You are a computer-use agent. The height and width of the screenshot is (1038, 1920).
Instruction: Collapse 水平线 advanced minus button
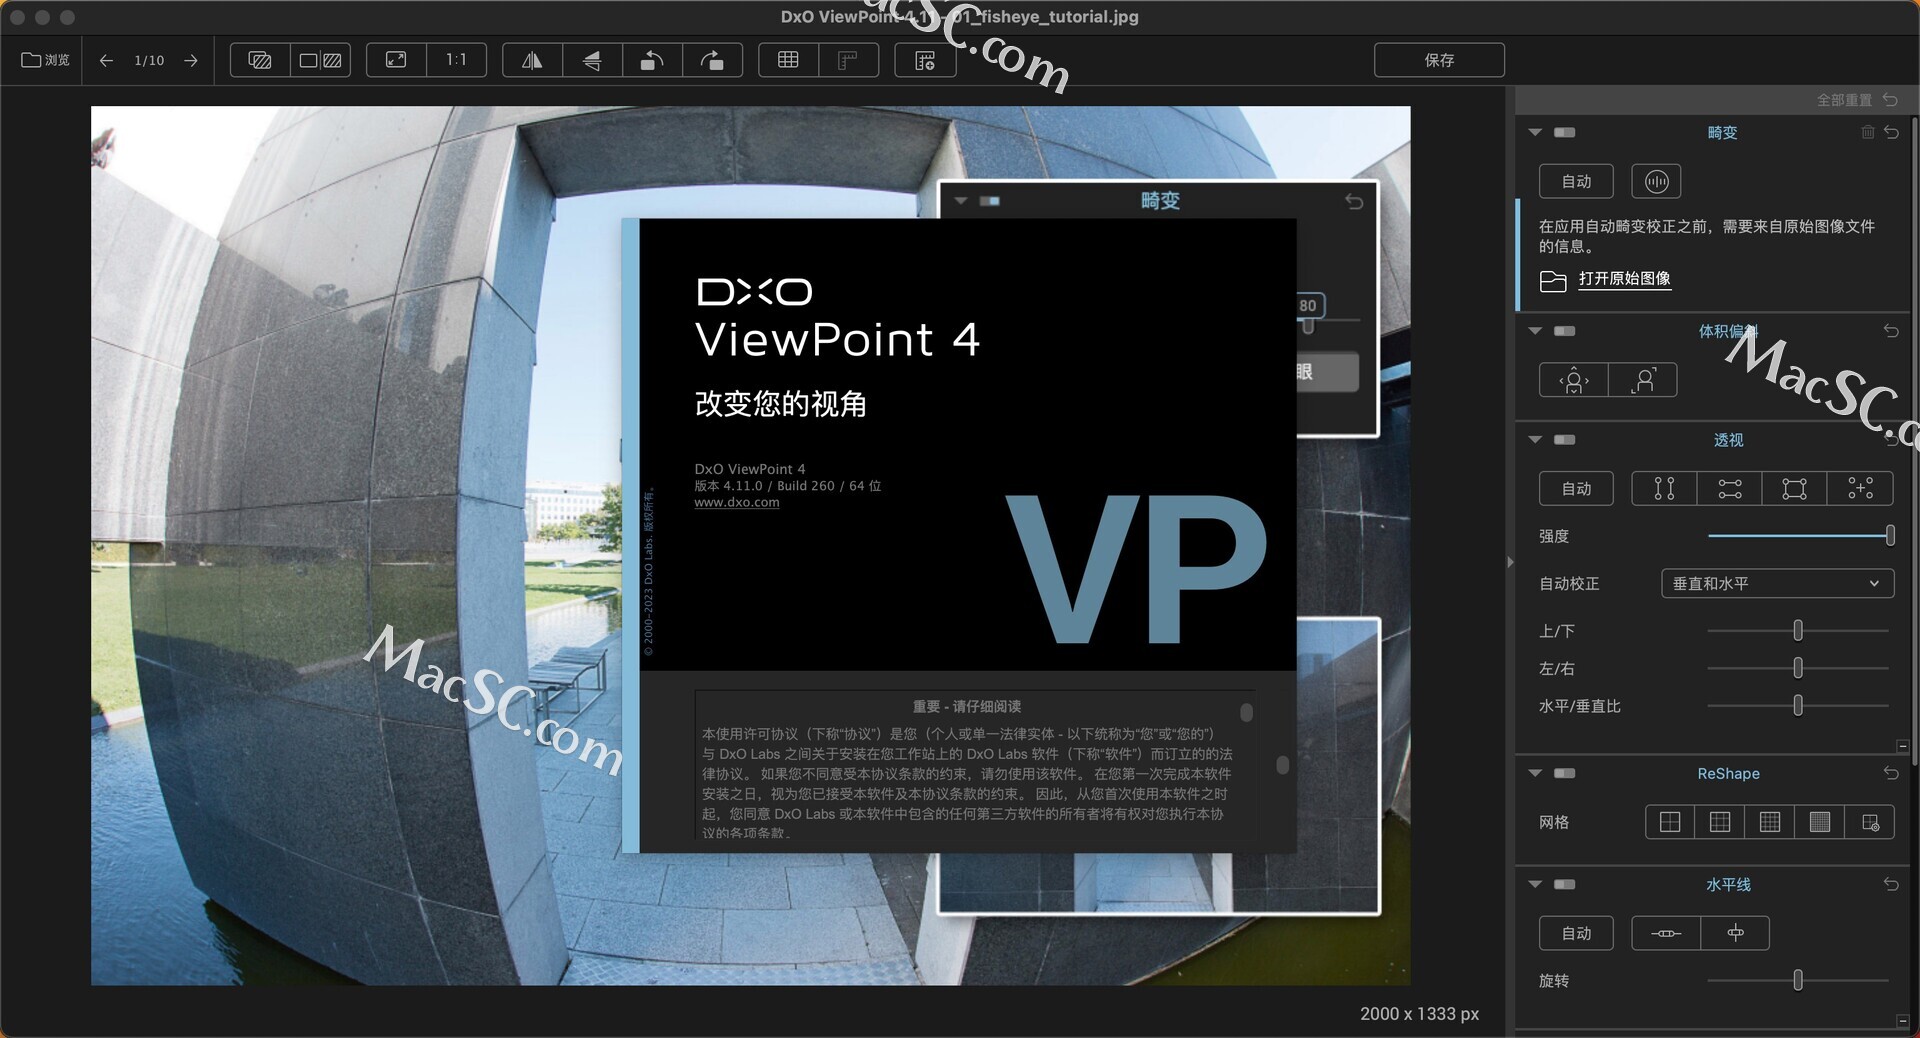click(x=1902, y=1021)
